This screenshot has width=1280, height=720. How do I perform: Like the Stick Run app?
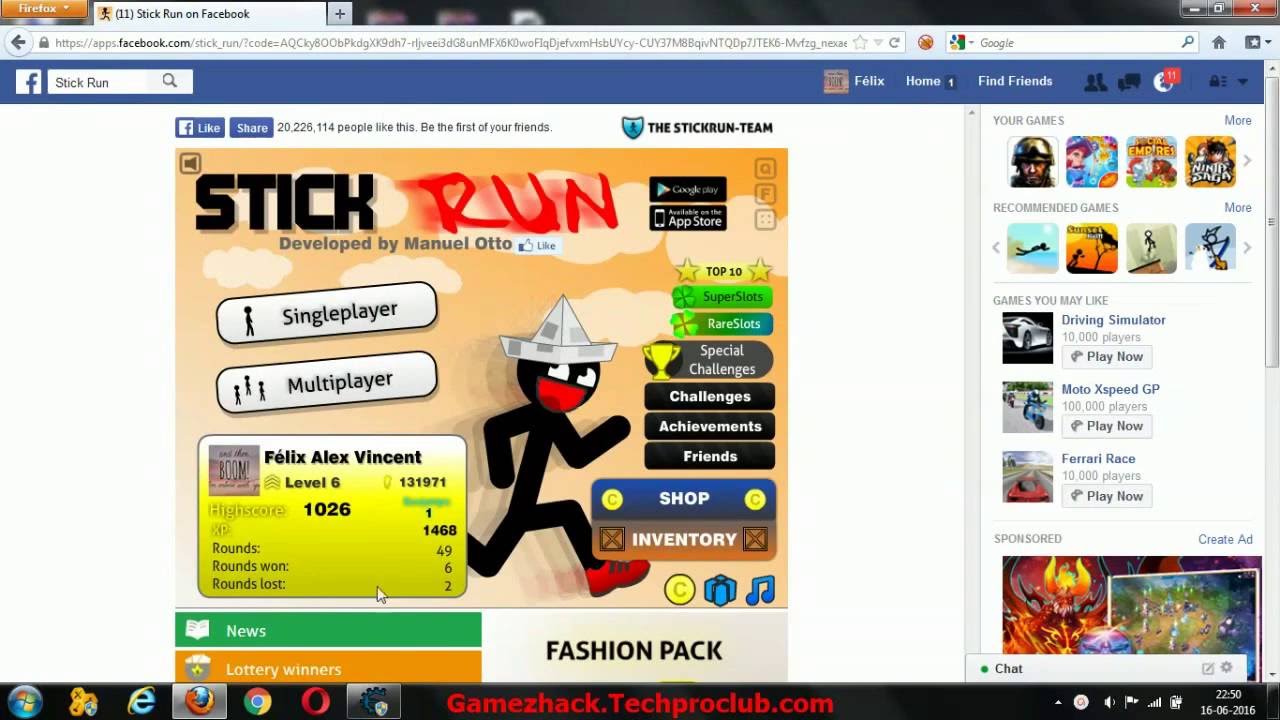(x=200, y=128)
